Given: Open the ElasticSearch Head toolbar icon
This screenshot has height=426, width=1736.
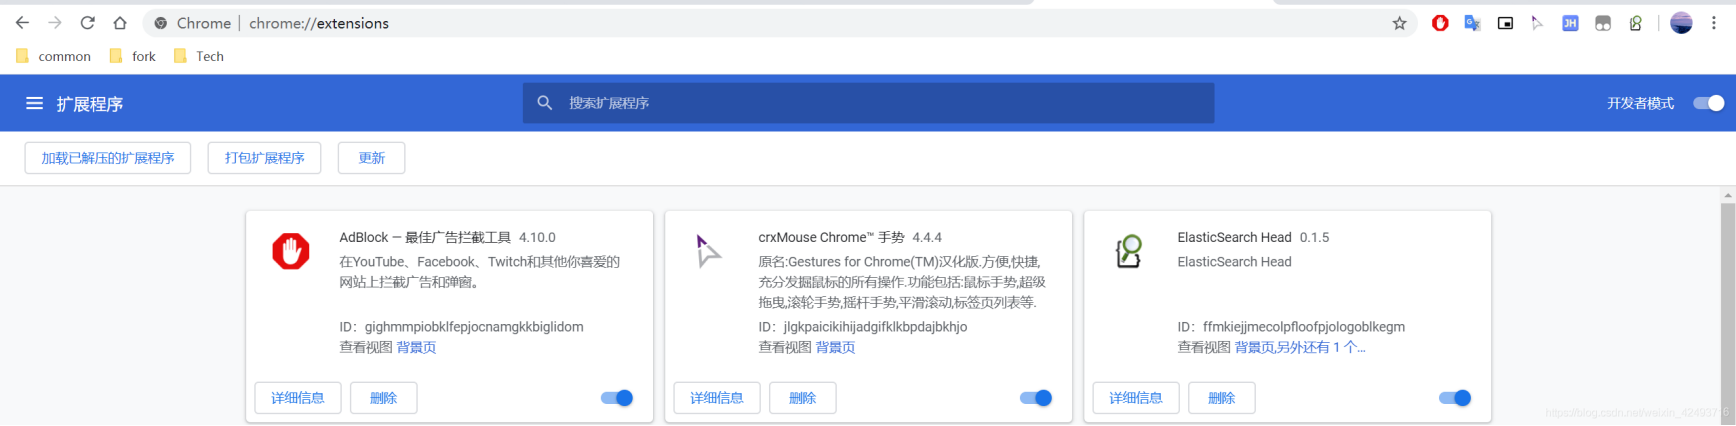Looking at the screenshot, I should coord(1635,23).
